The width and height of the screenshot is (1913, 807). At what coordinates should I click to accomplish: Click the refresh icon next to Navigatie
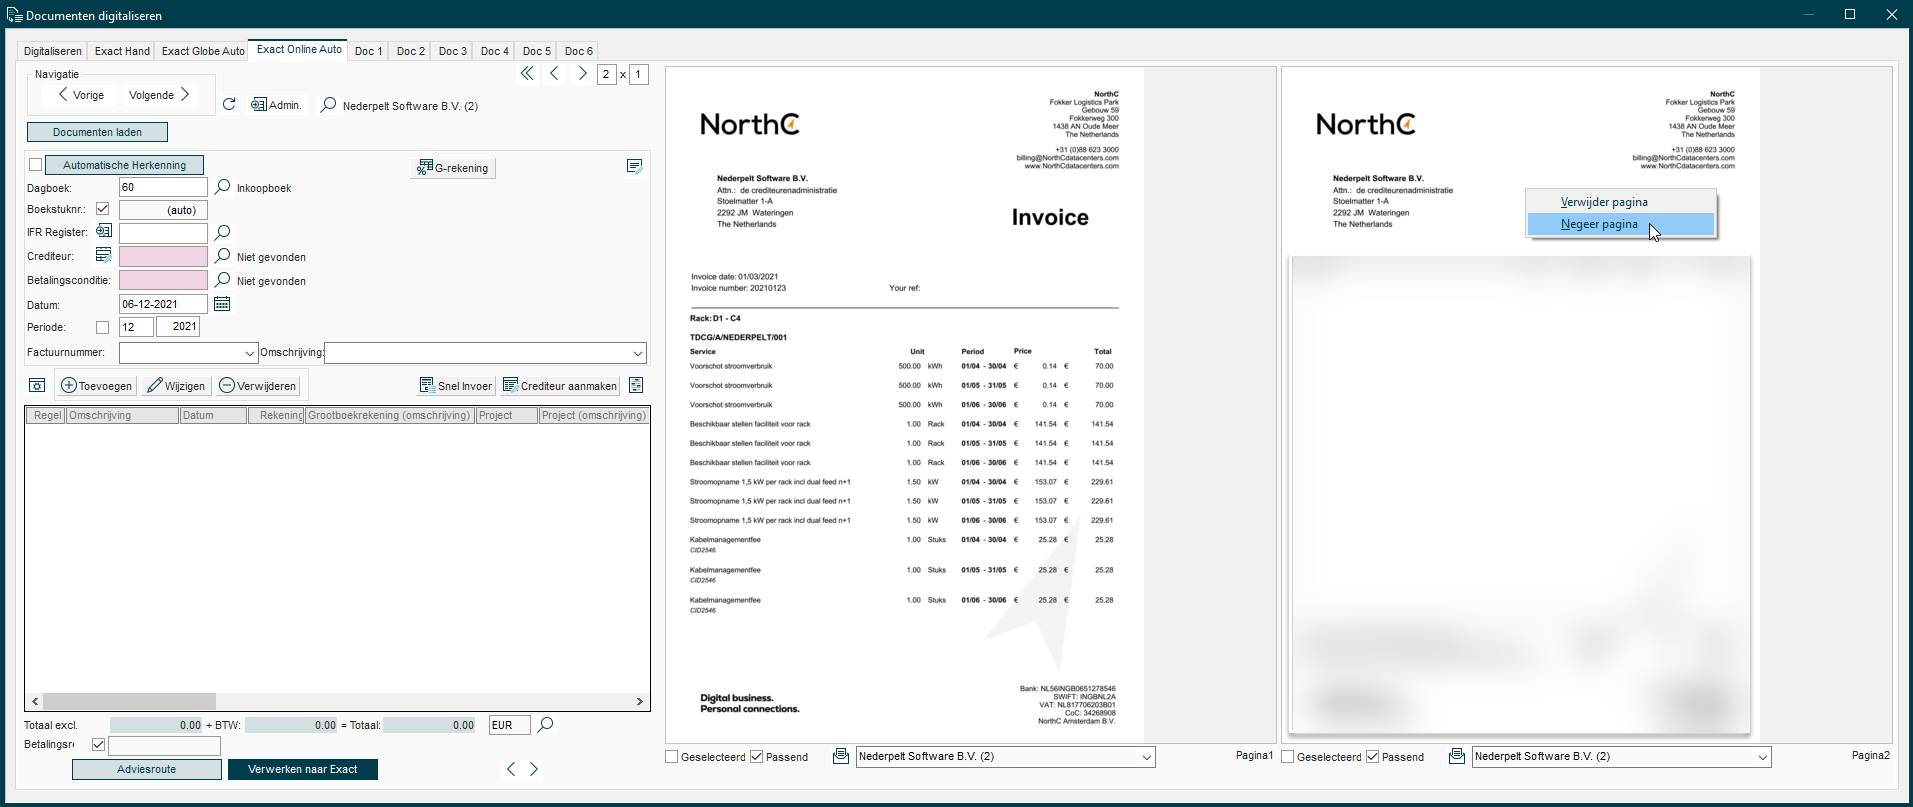pos(229,104)
